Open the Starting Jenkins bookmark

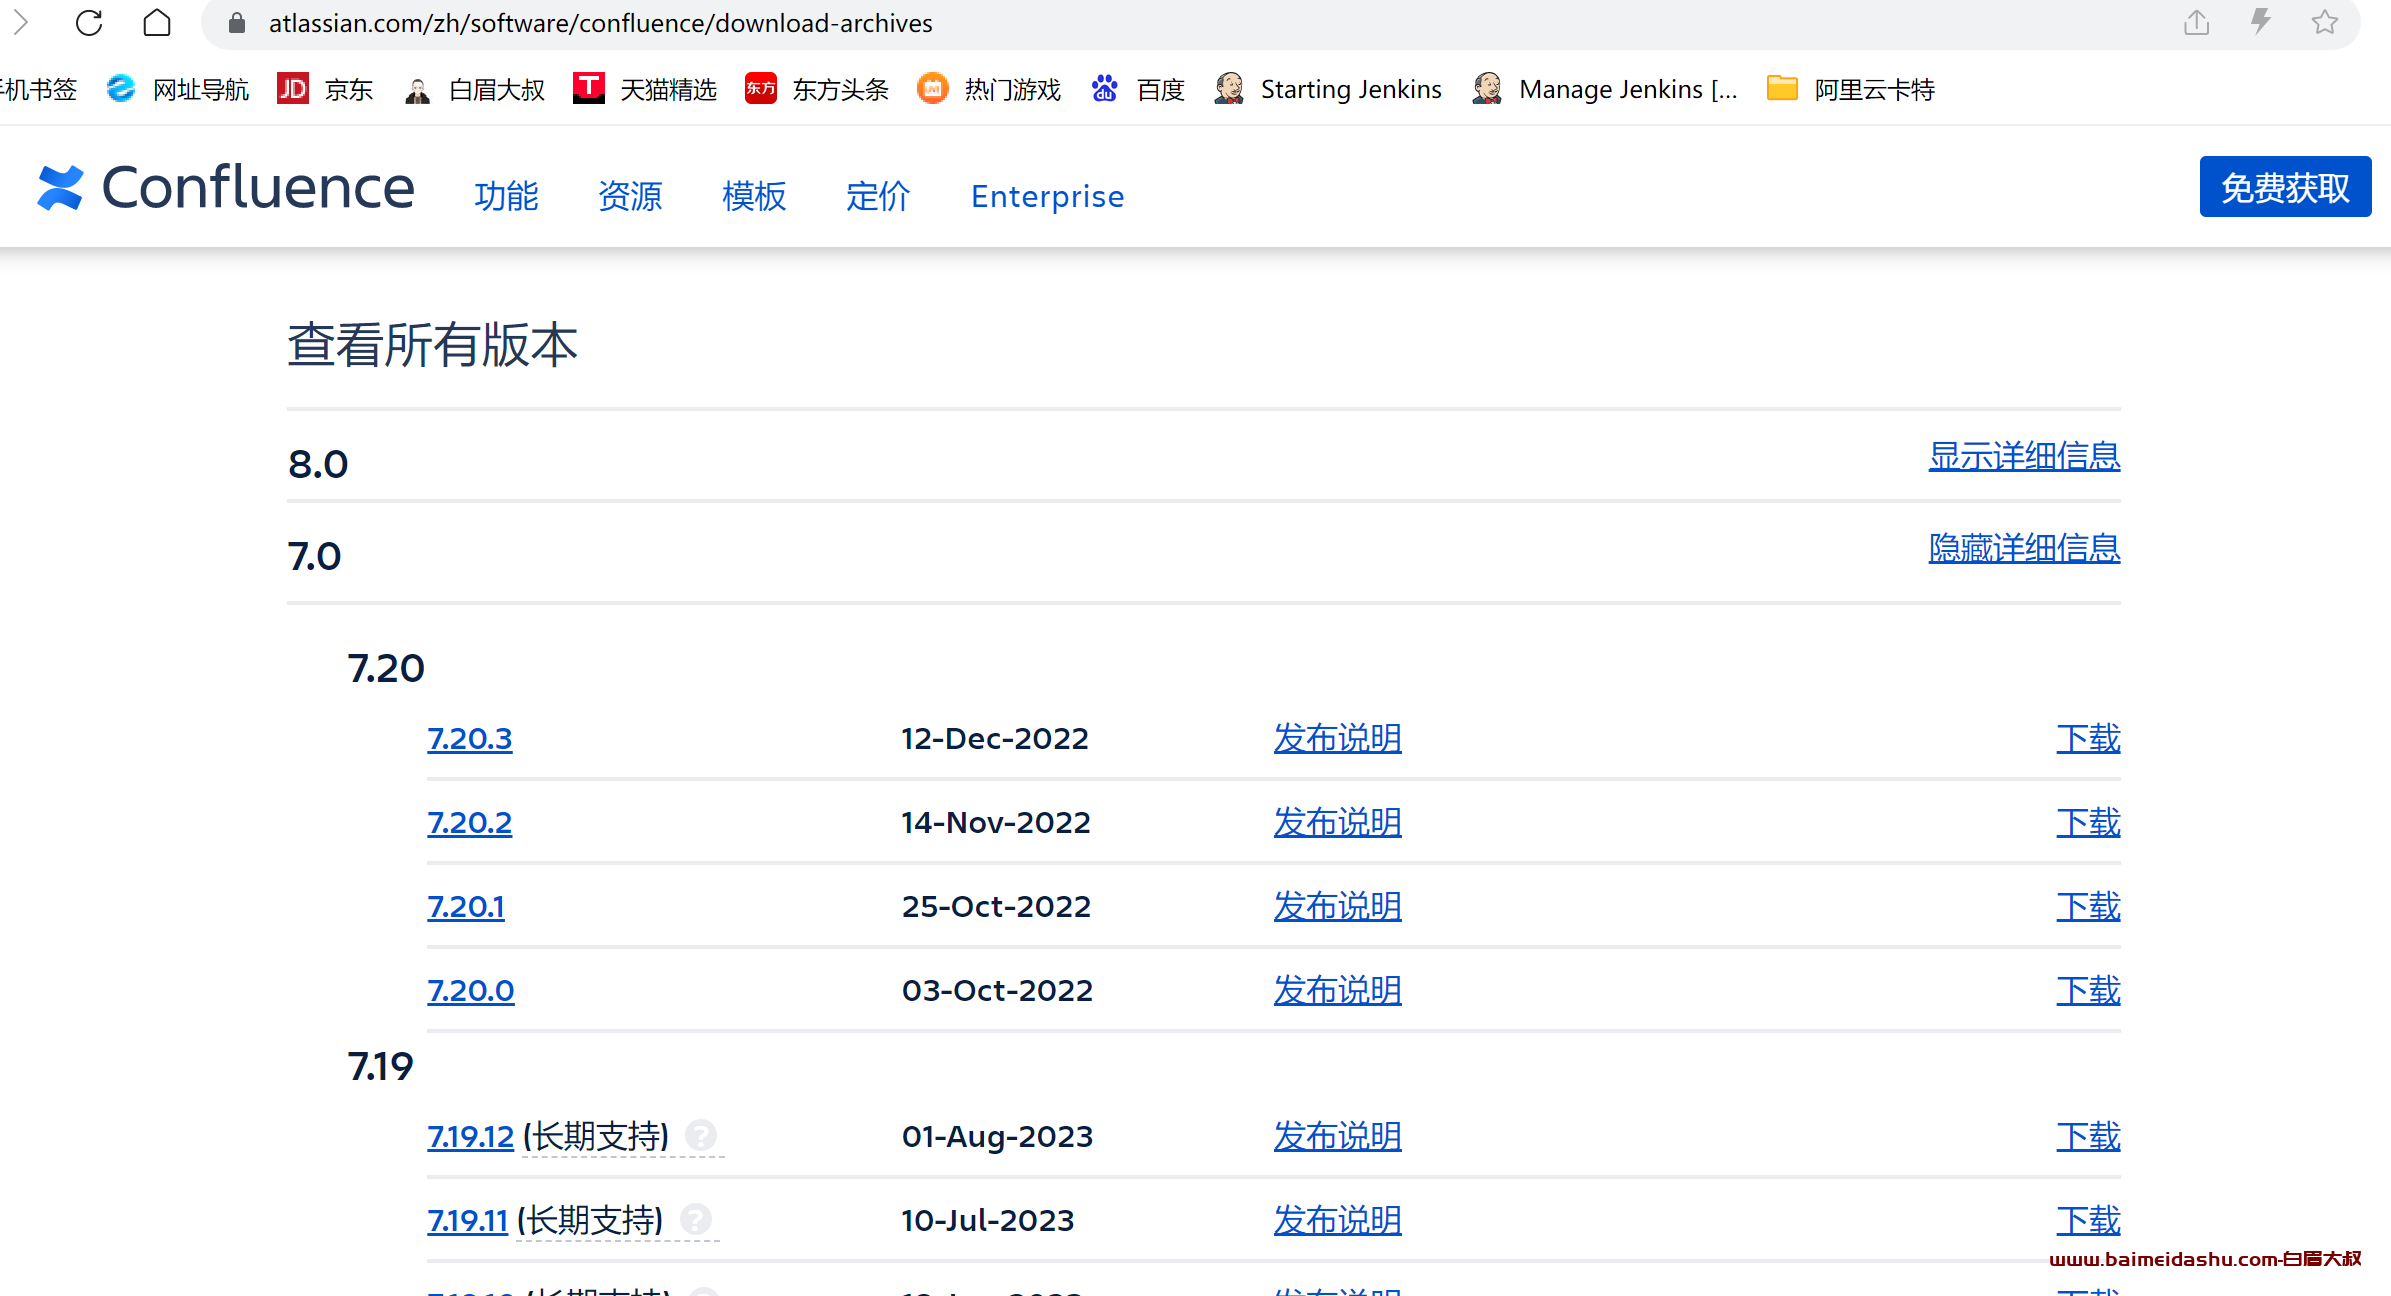point(1327,89)
